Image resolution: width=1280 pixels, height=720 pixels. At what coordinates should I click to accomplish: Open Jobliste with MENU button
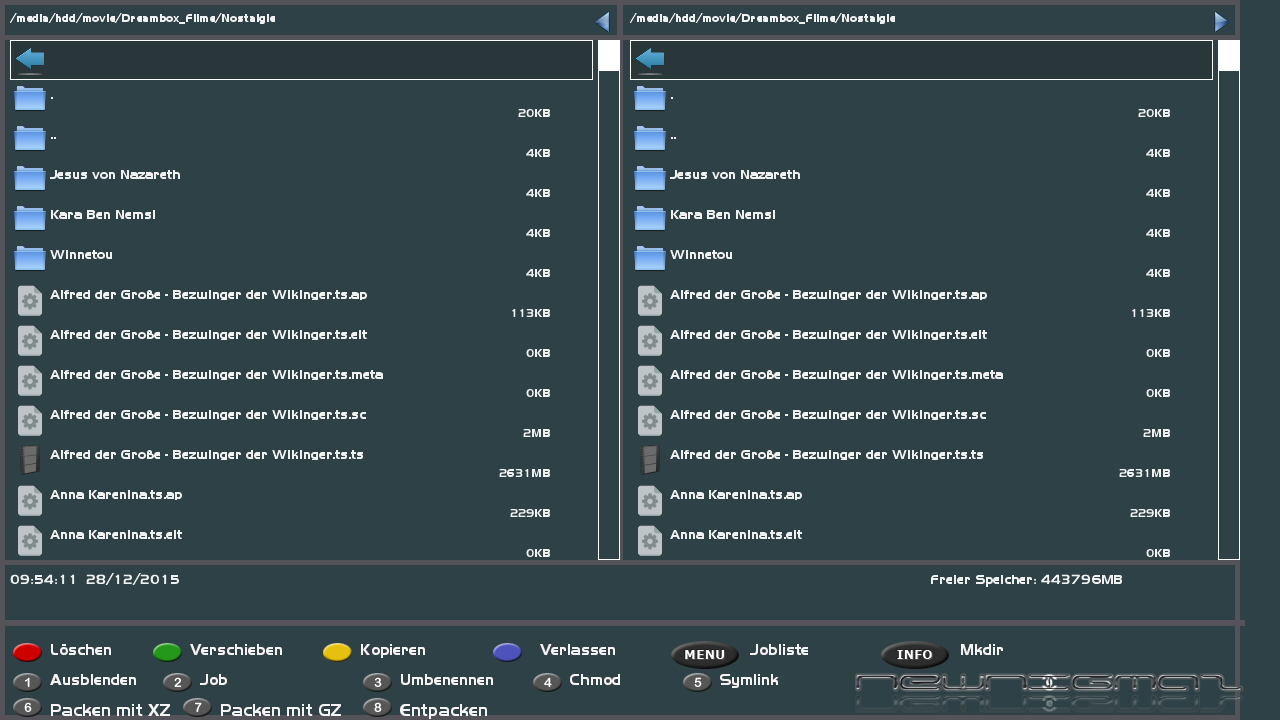704,655
